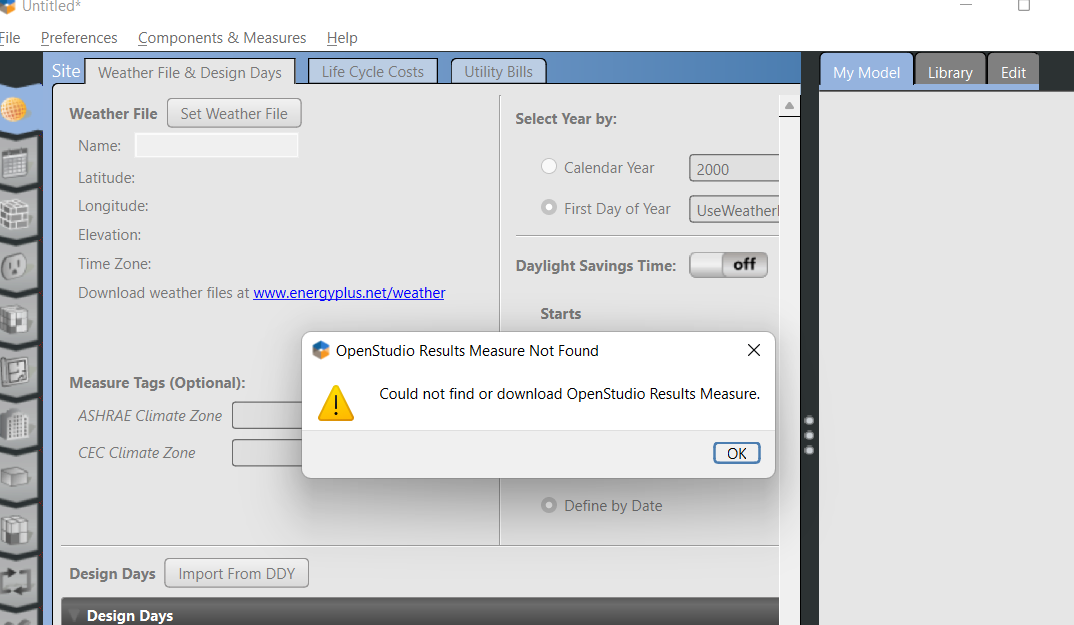This screenshot has height=625, width=1074.
Task: Dismiss the Measure Not Found dialog with OK
Action: click(736, 452)
